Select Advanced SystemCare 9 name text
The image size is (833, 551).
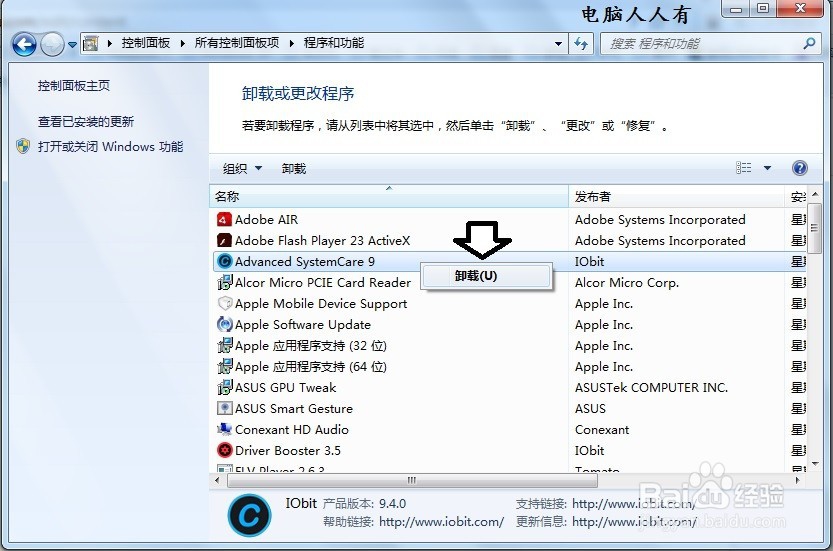304,261
